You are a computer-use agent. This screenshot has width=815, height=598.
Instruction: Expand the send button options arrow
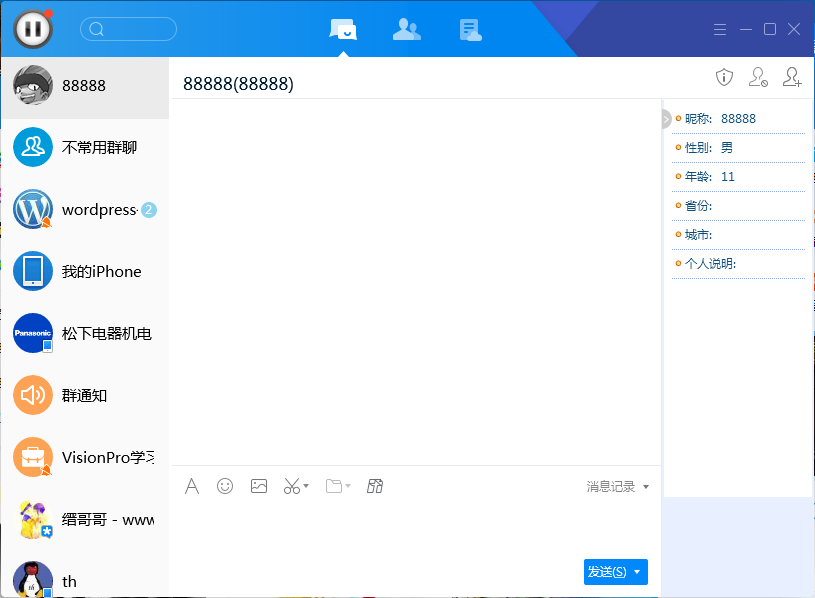click(637, 572)
